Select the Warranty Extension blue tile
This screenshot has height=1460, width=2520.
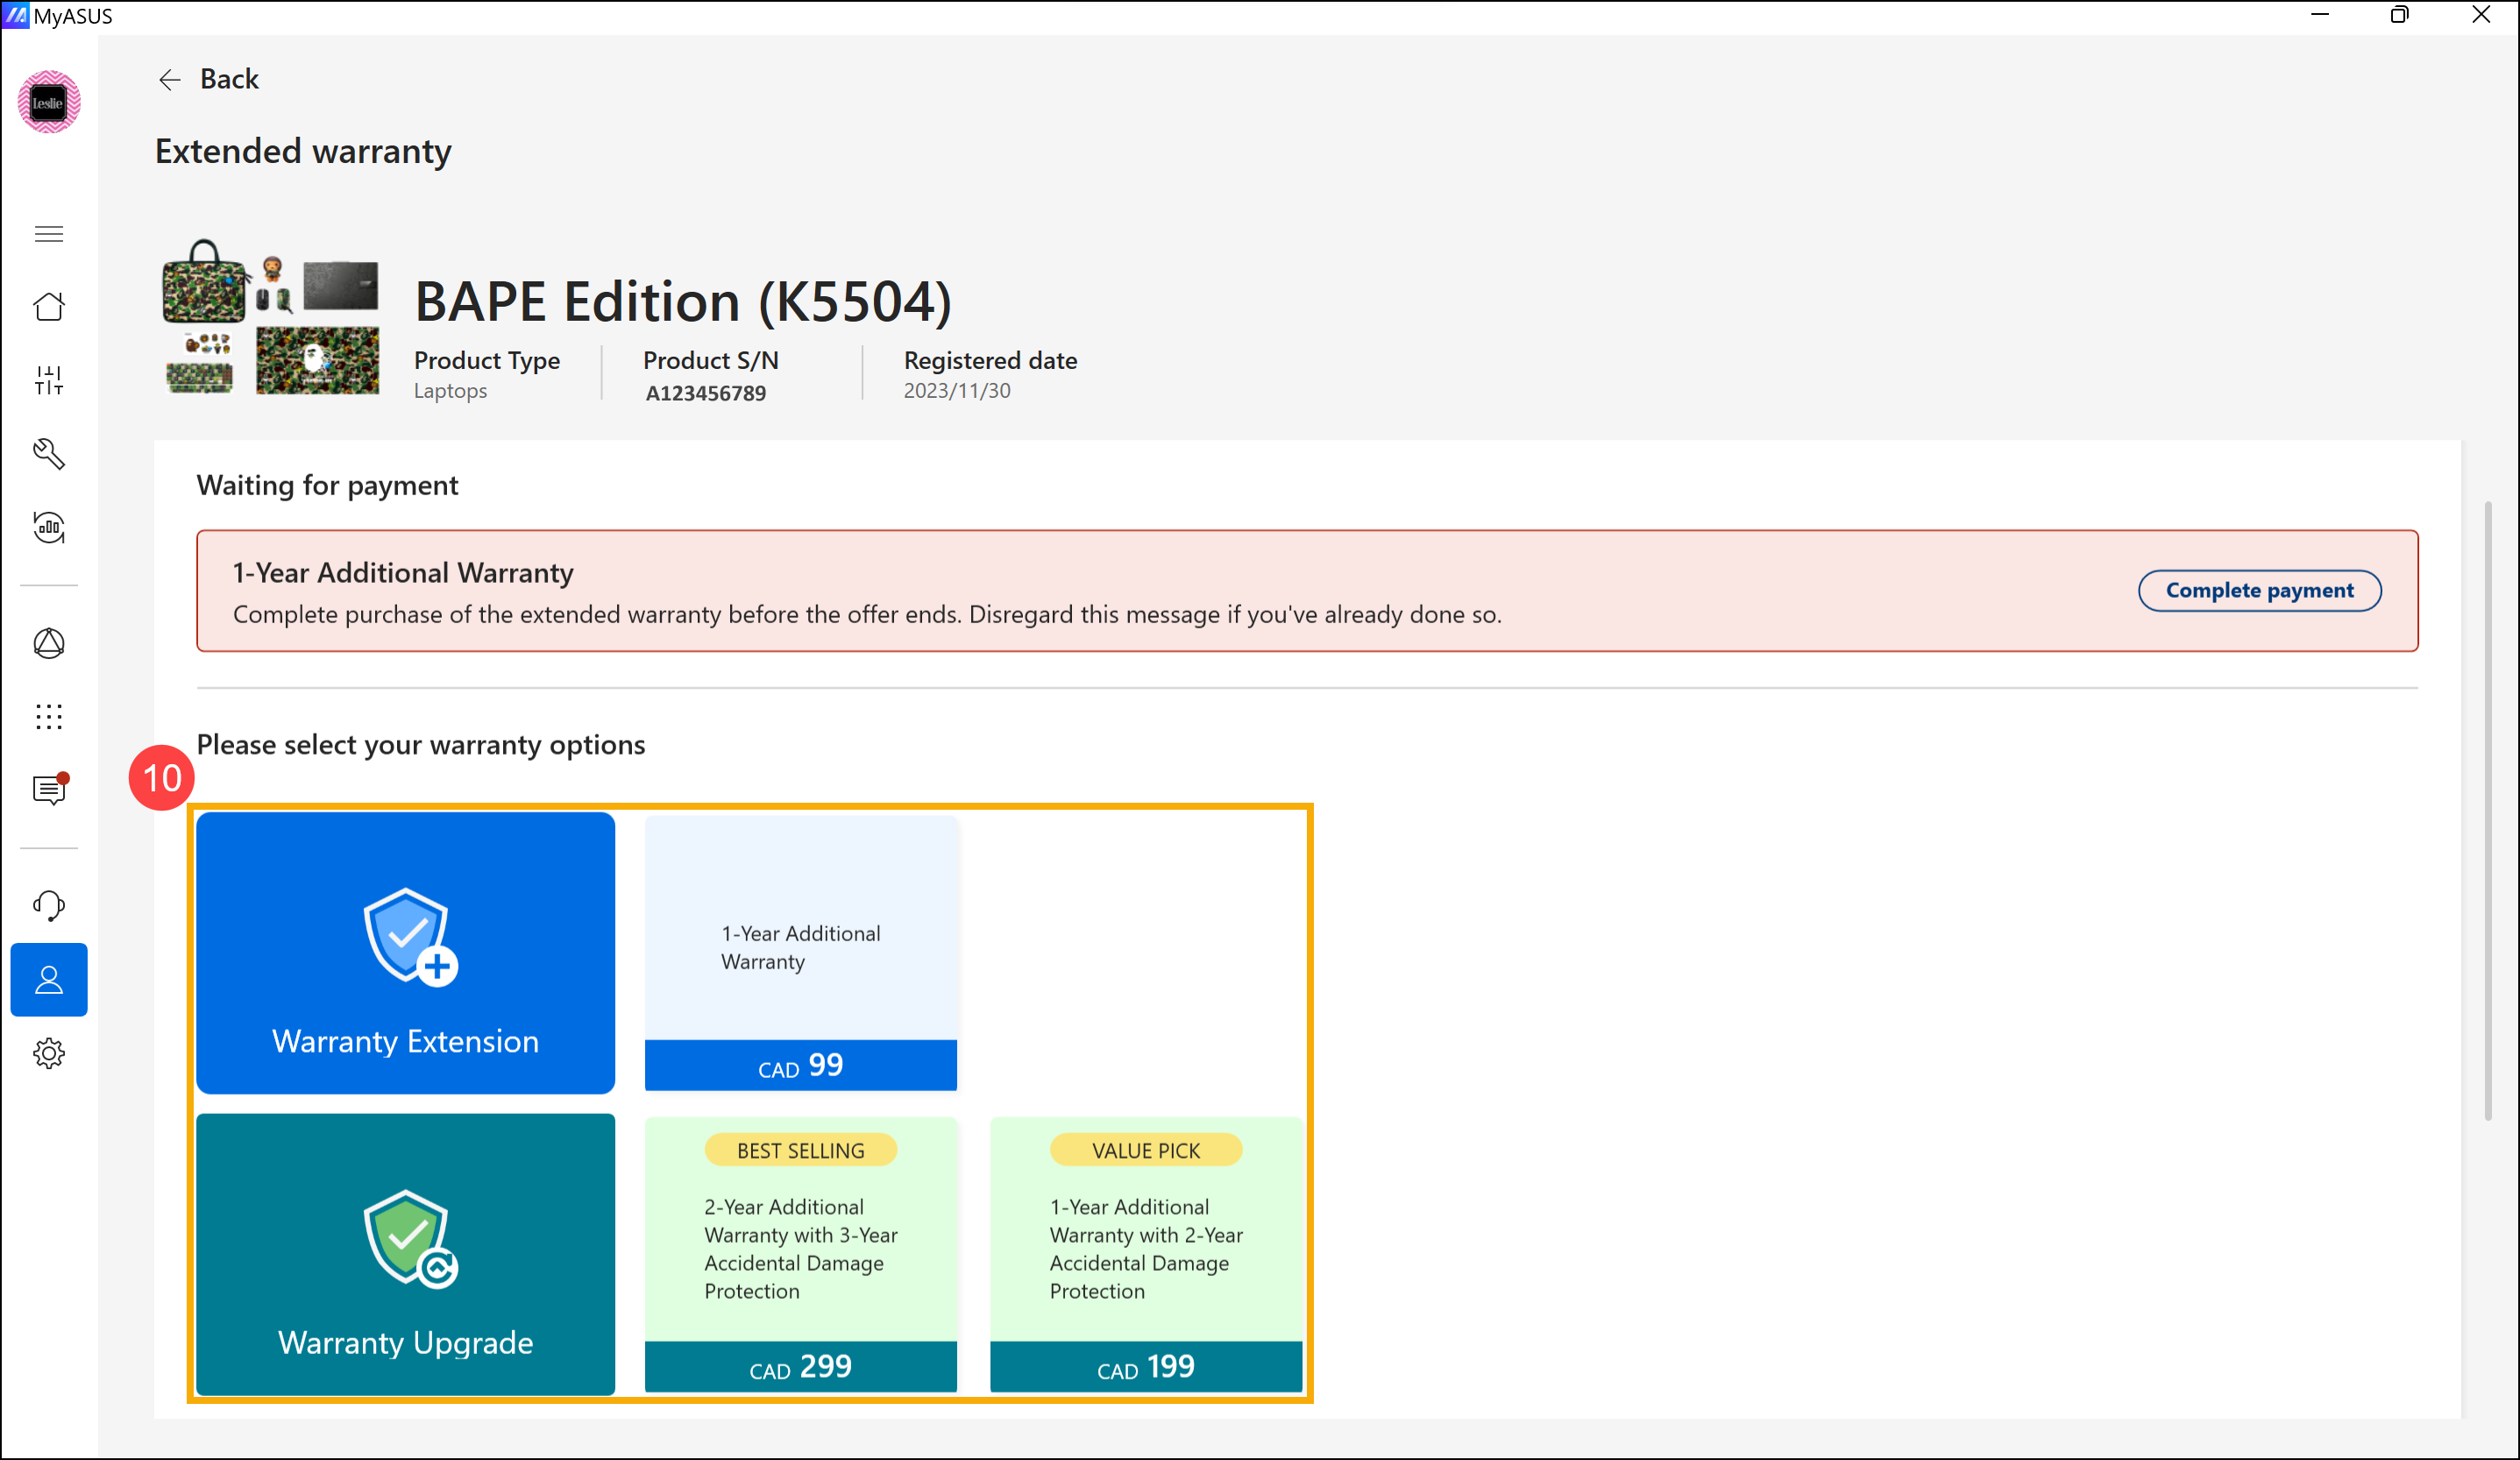tap(405, 952)
